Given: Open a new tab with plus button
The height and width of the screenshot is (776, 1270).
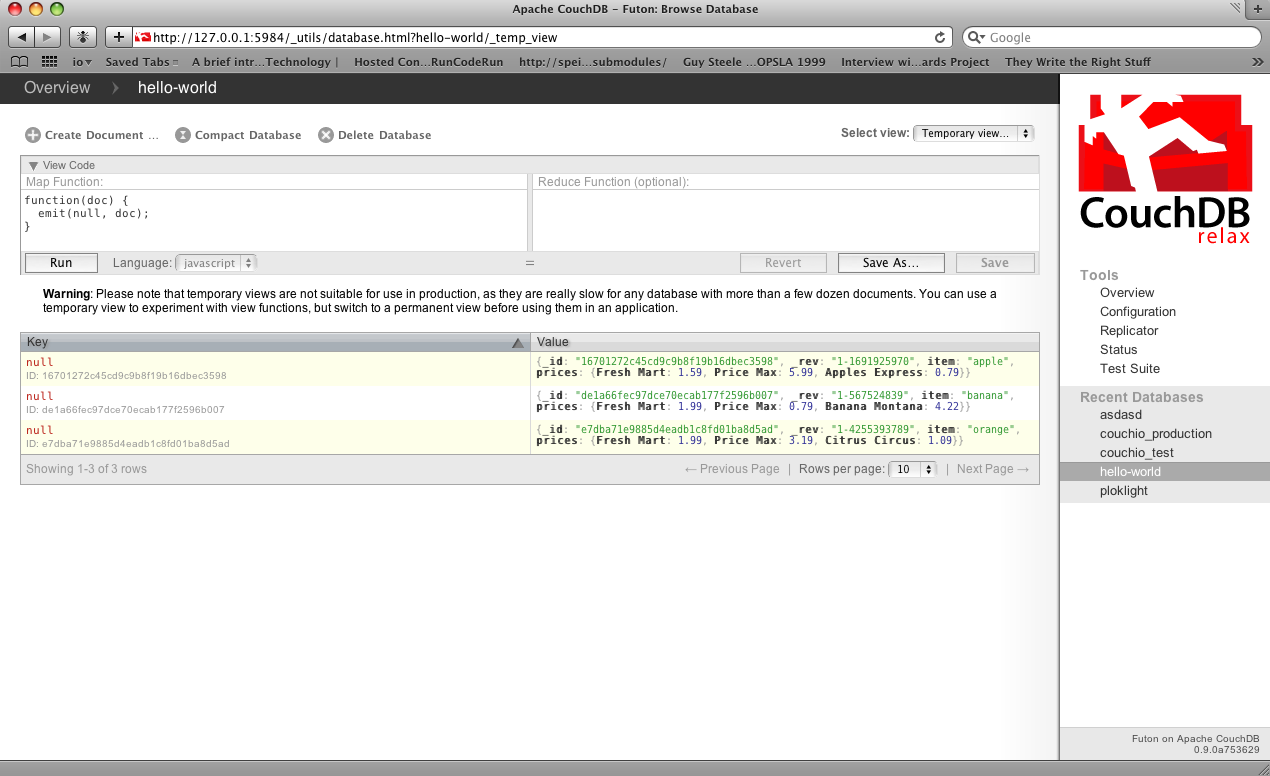Looking at the screenshot, I should pyautogui.click(x=1258, y=9).
